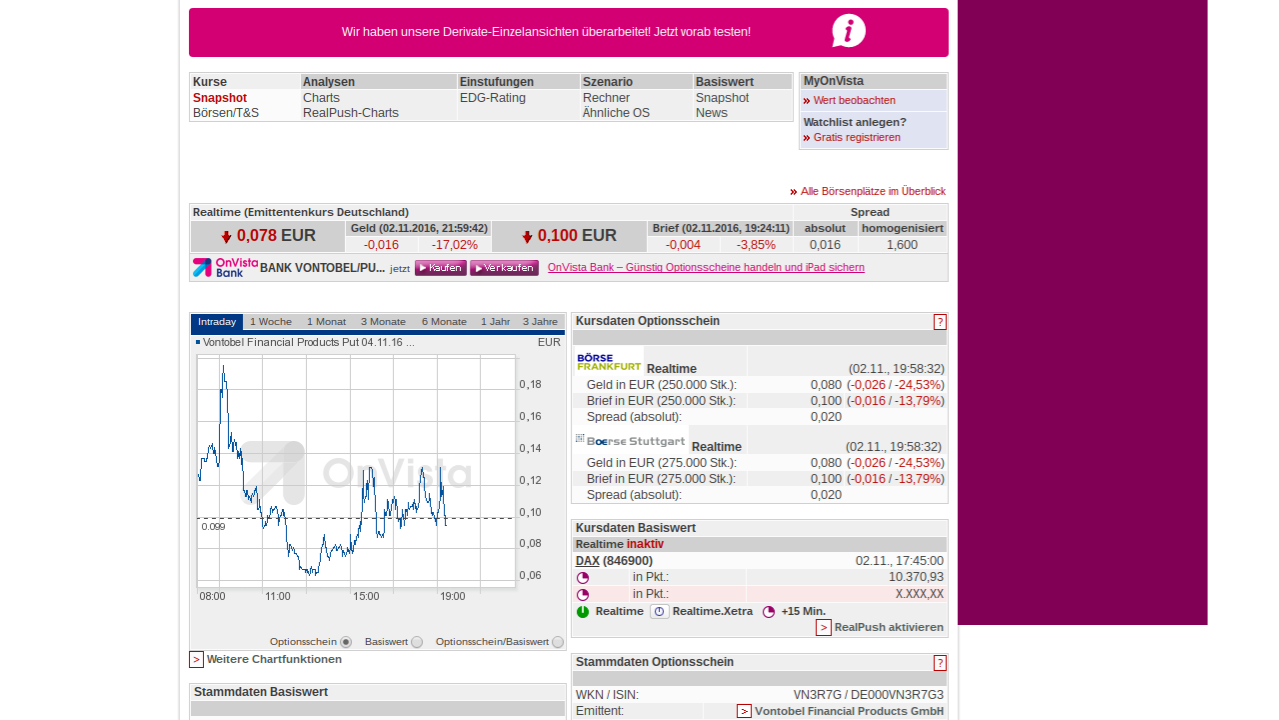Screen dimensions: 1279x720
Task: Open help icon for Kursdaten Optionsschein
Action: click(940, 322)
